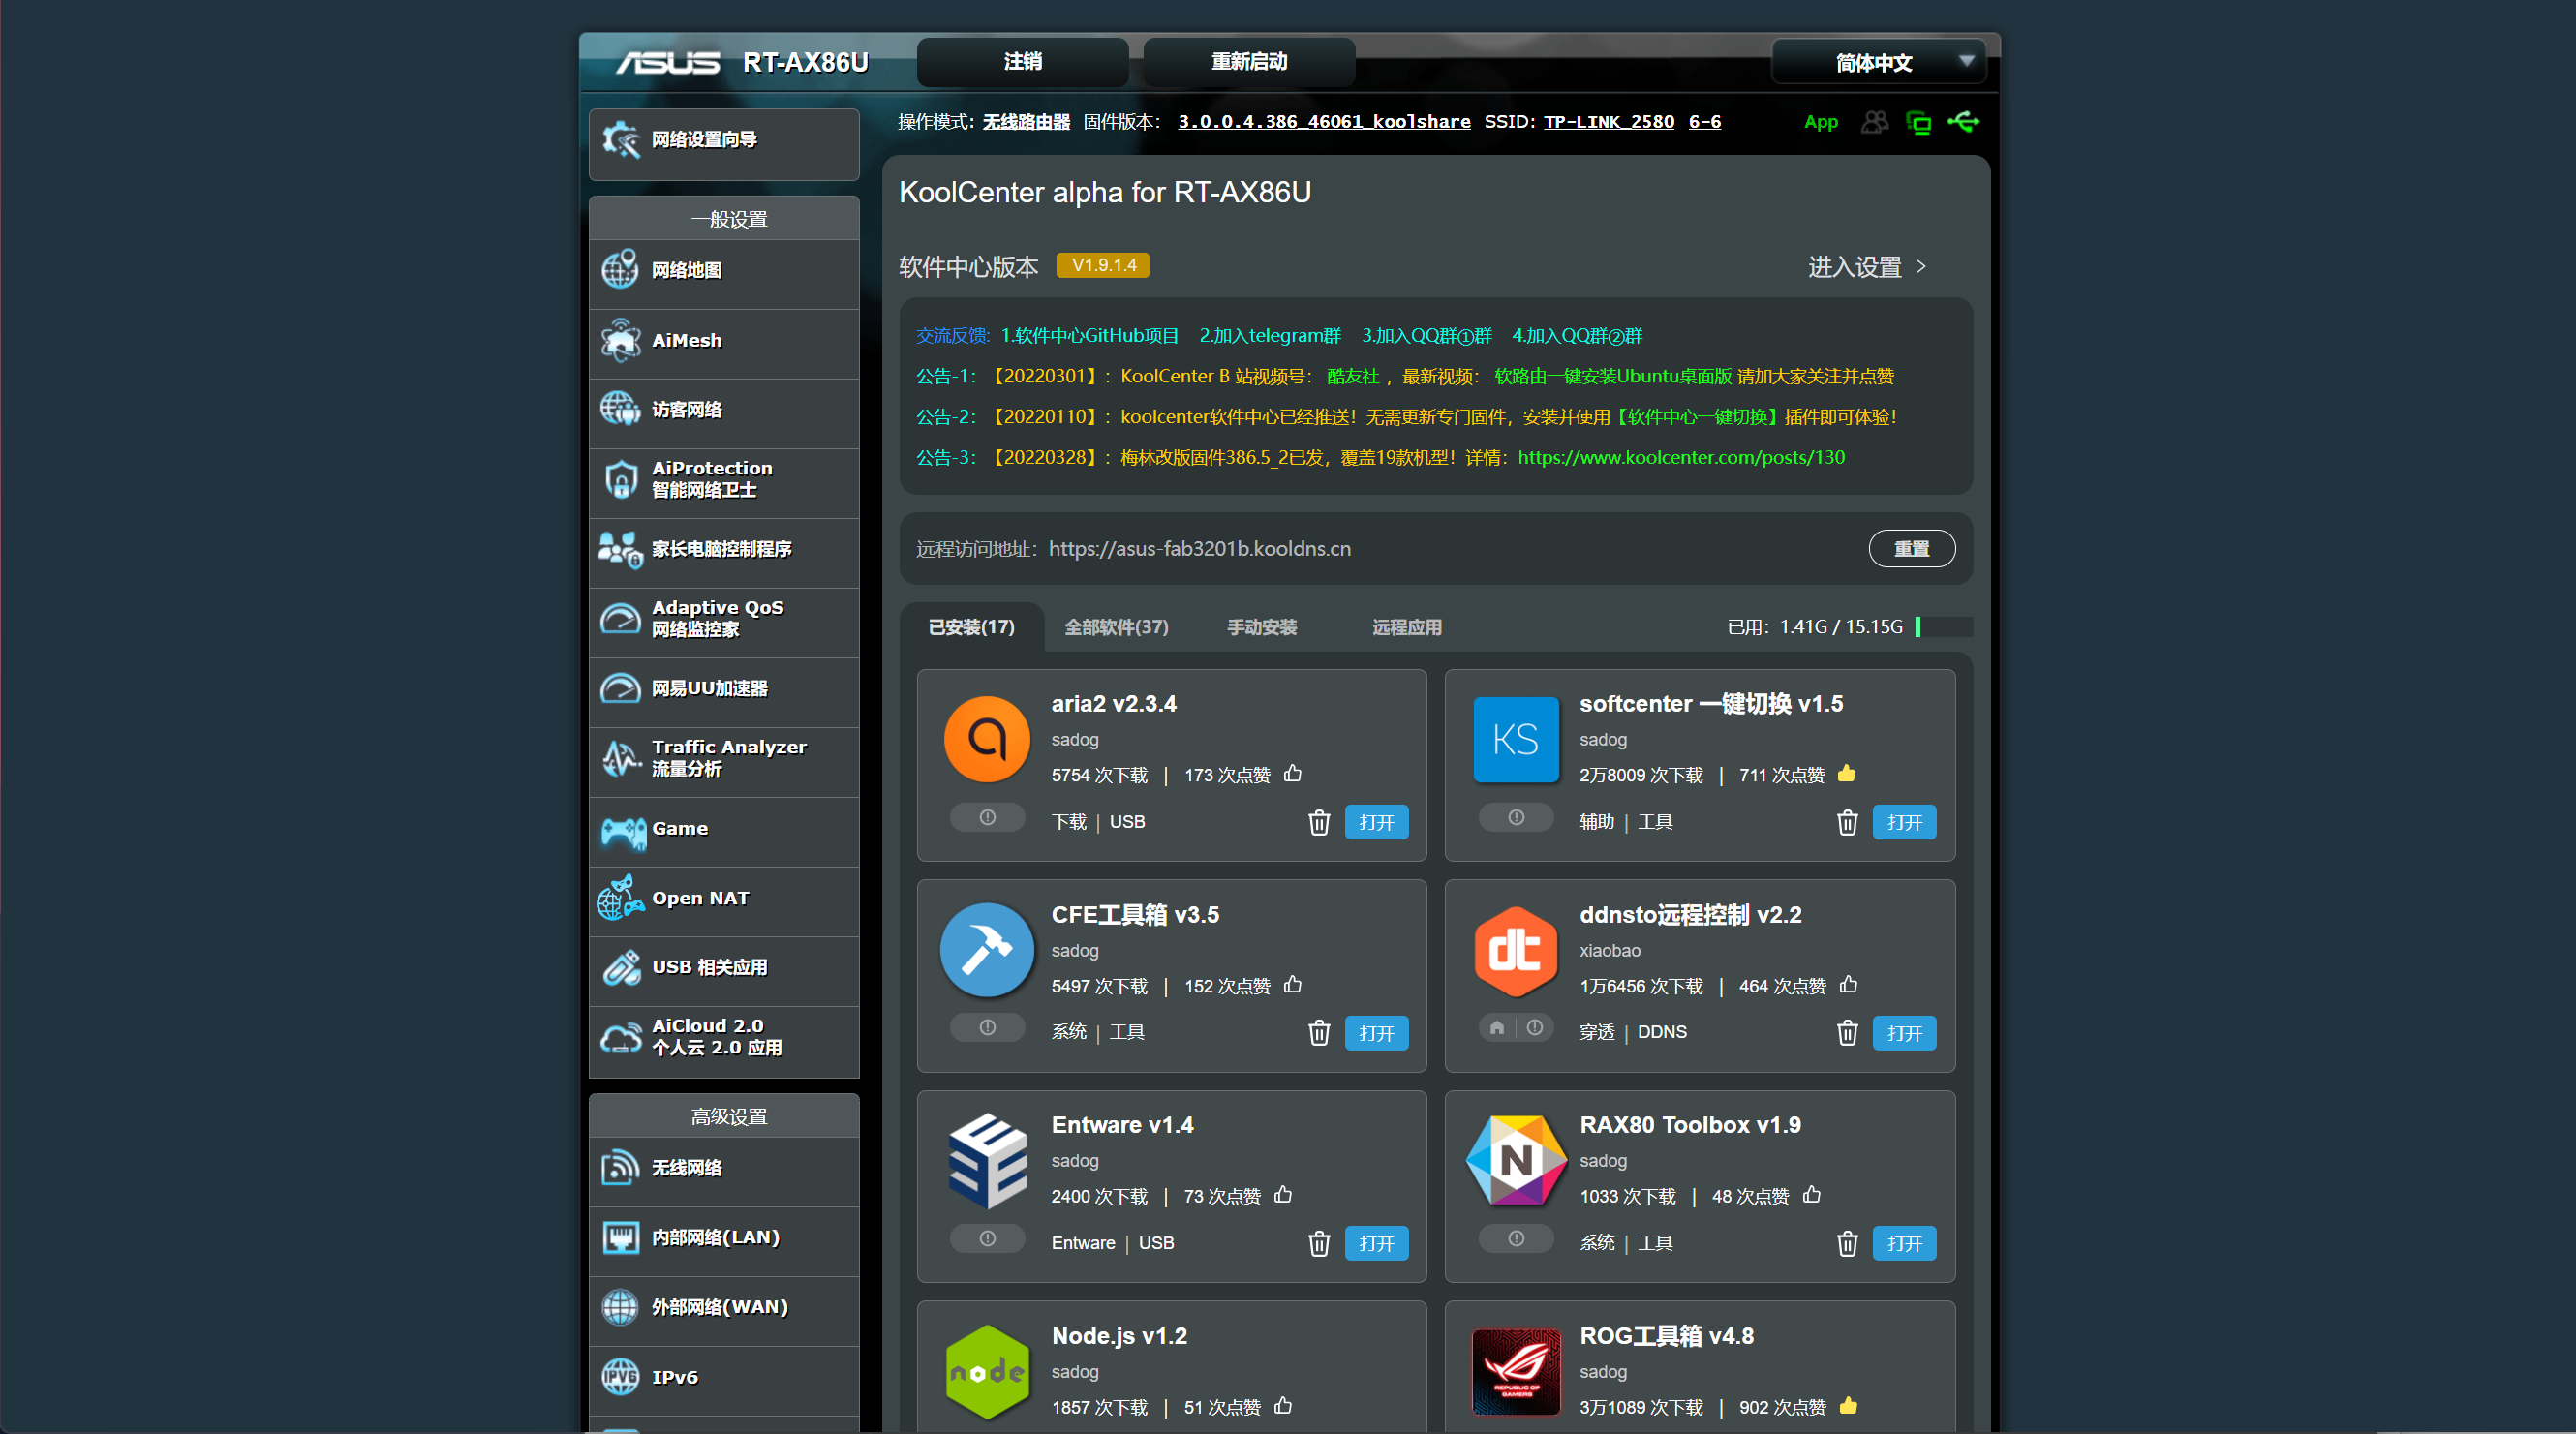Click the remote access address URL
The width and height of the screenshot is (2576, 1434).
(1199, 549)
